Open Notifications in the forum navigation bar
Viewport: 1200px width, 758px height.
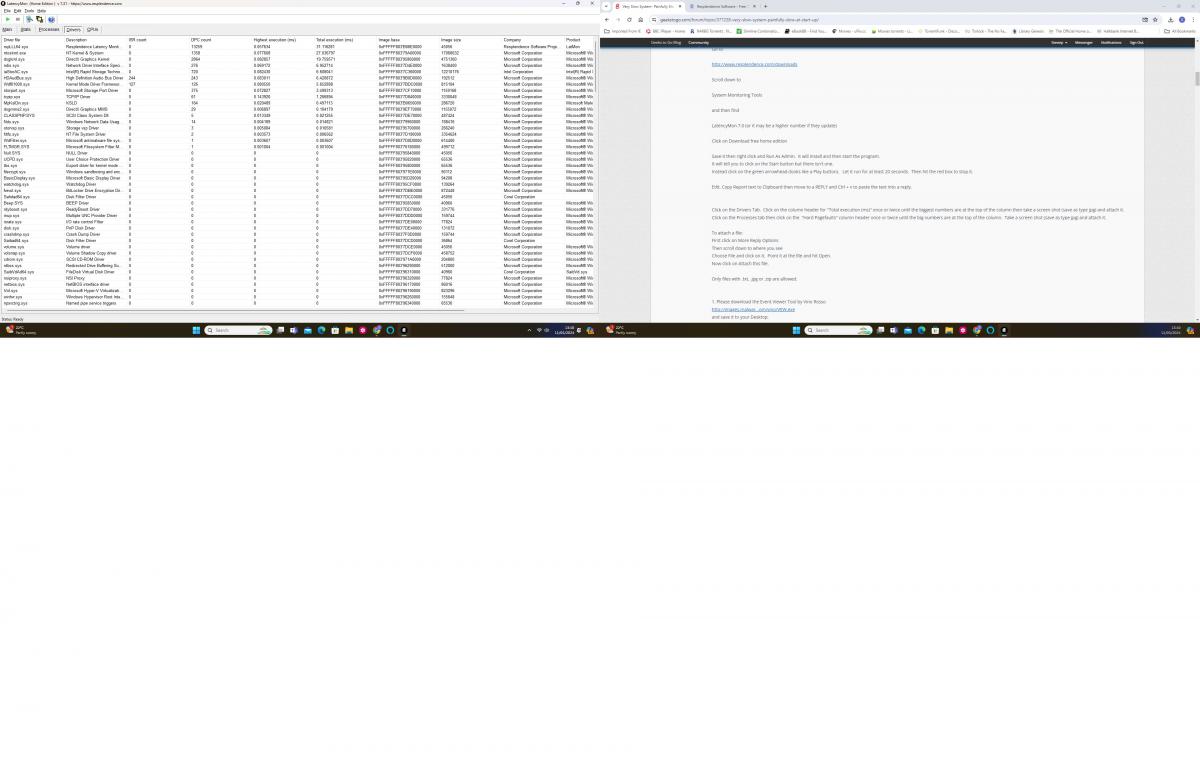click(x=1111, y=43)
